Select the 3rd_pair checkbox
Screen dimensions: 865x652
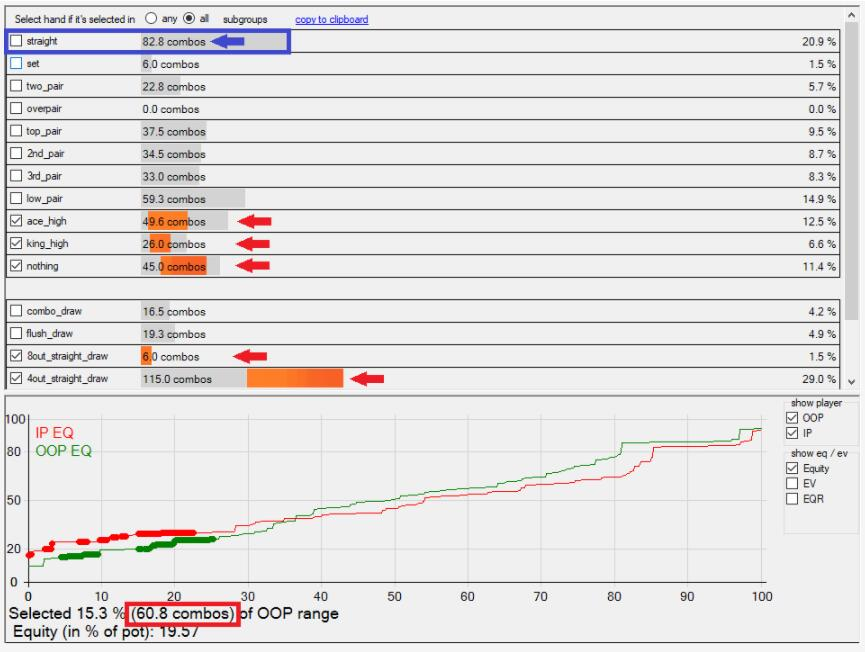tap(16, 176)
